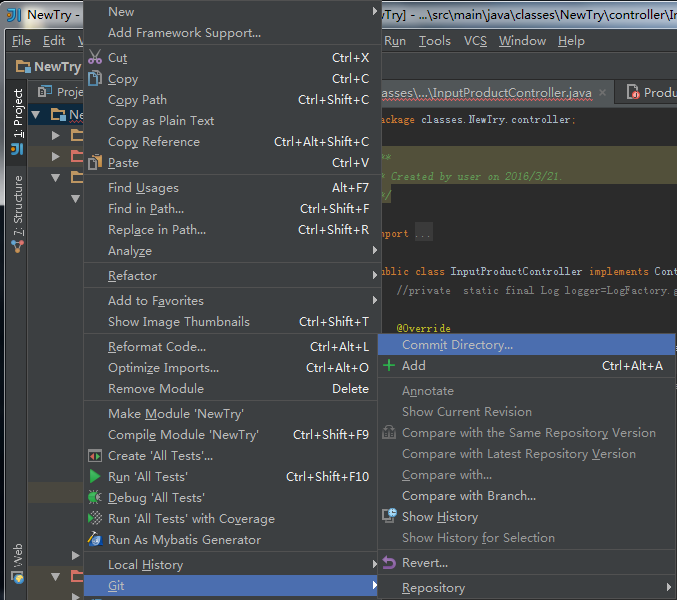The width and height of the screenshot is (677, 600).
Task: Select Commit Directory... from Git submenu
Action: (x=457, y=345)
